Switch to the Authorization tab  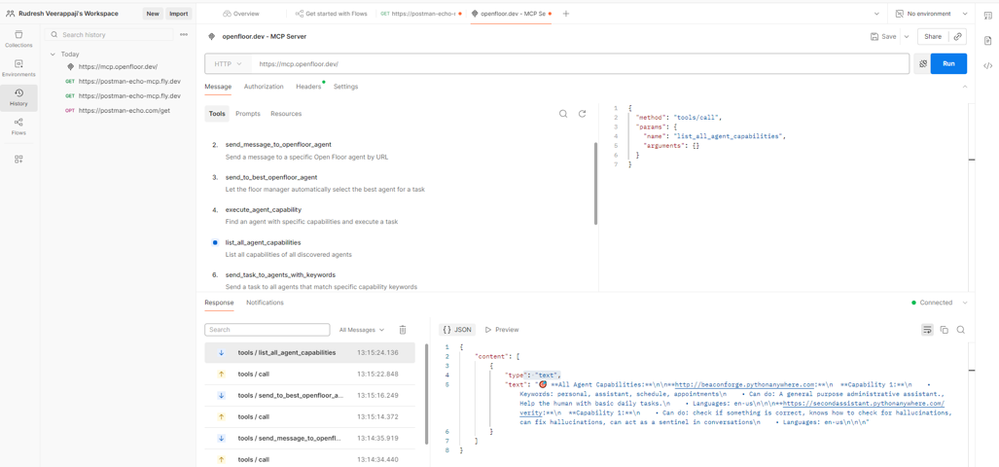pos(264,87)
